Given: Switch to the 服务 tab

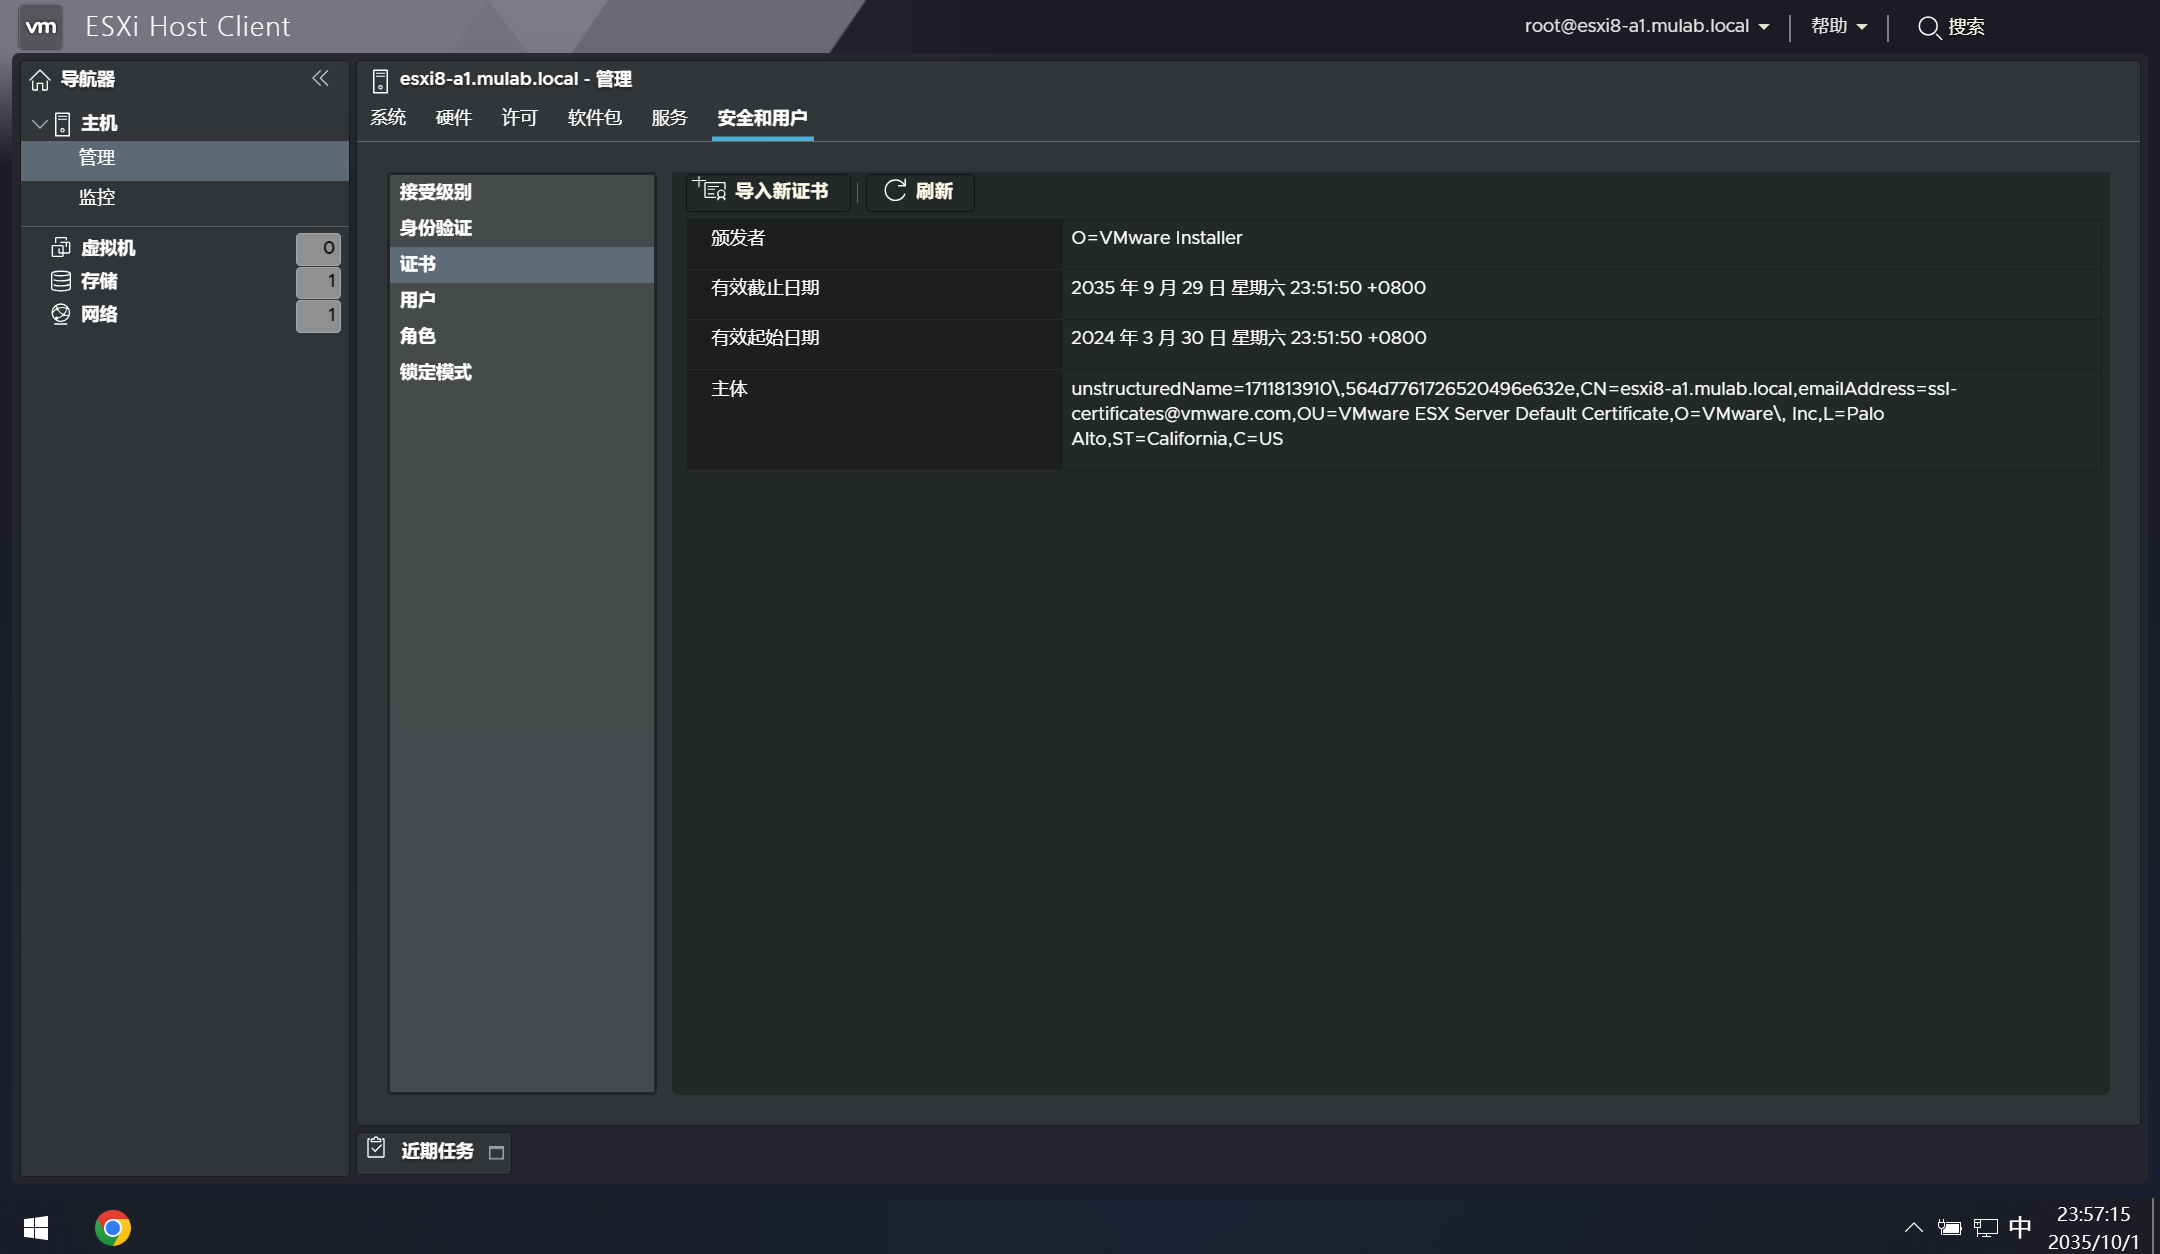Looking at the screenshot, I should [669, 118].
